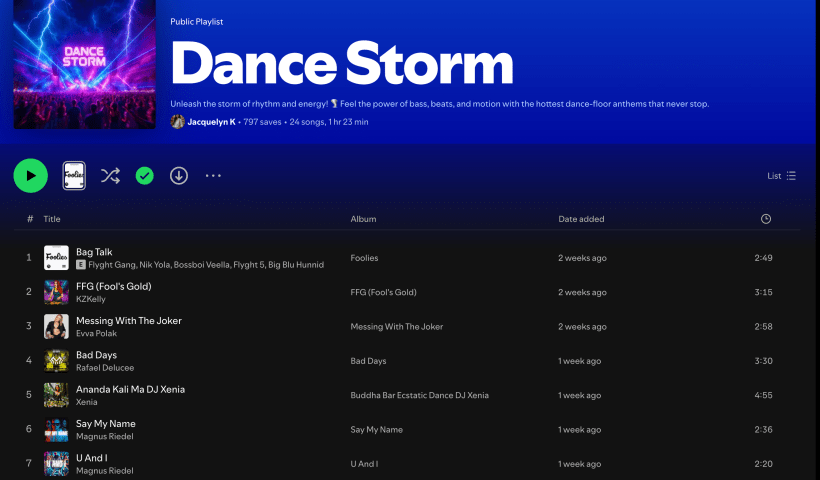Click the Foolies album preview thumbnail
820x480 pixels.
pos(74,176)
